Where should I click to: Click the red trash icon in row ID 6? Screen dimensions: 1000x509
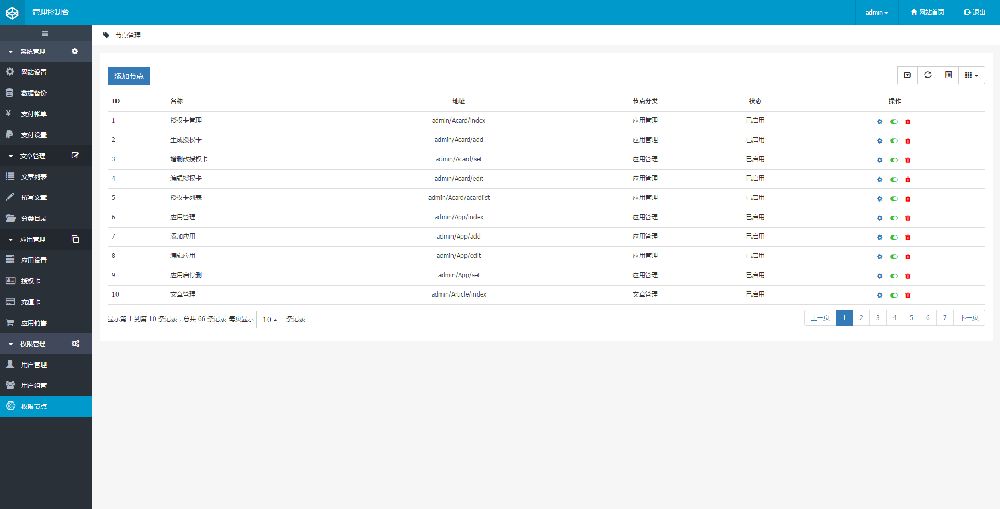pos(908,218)
